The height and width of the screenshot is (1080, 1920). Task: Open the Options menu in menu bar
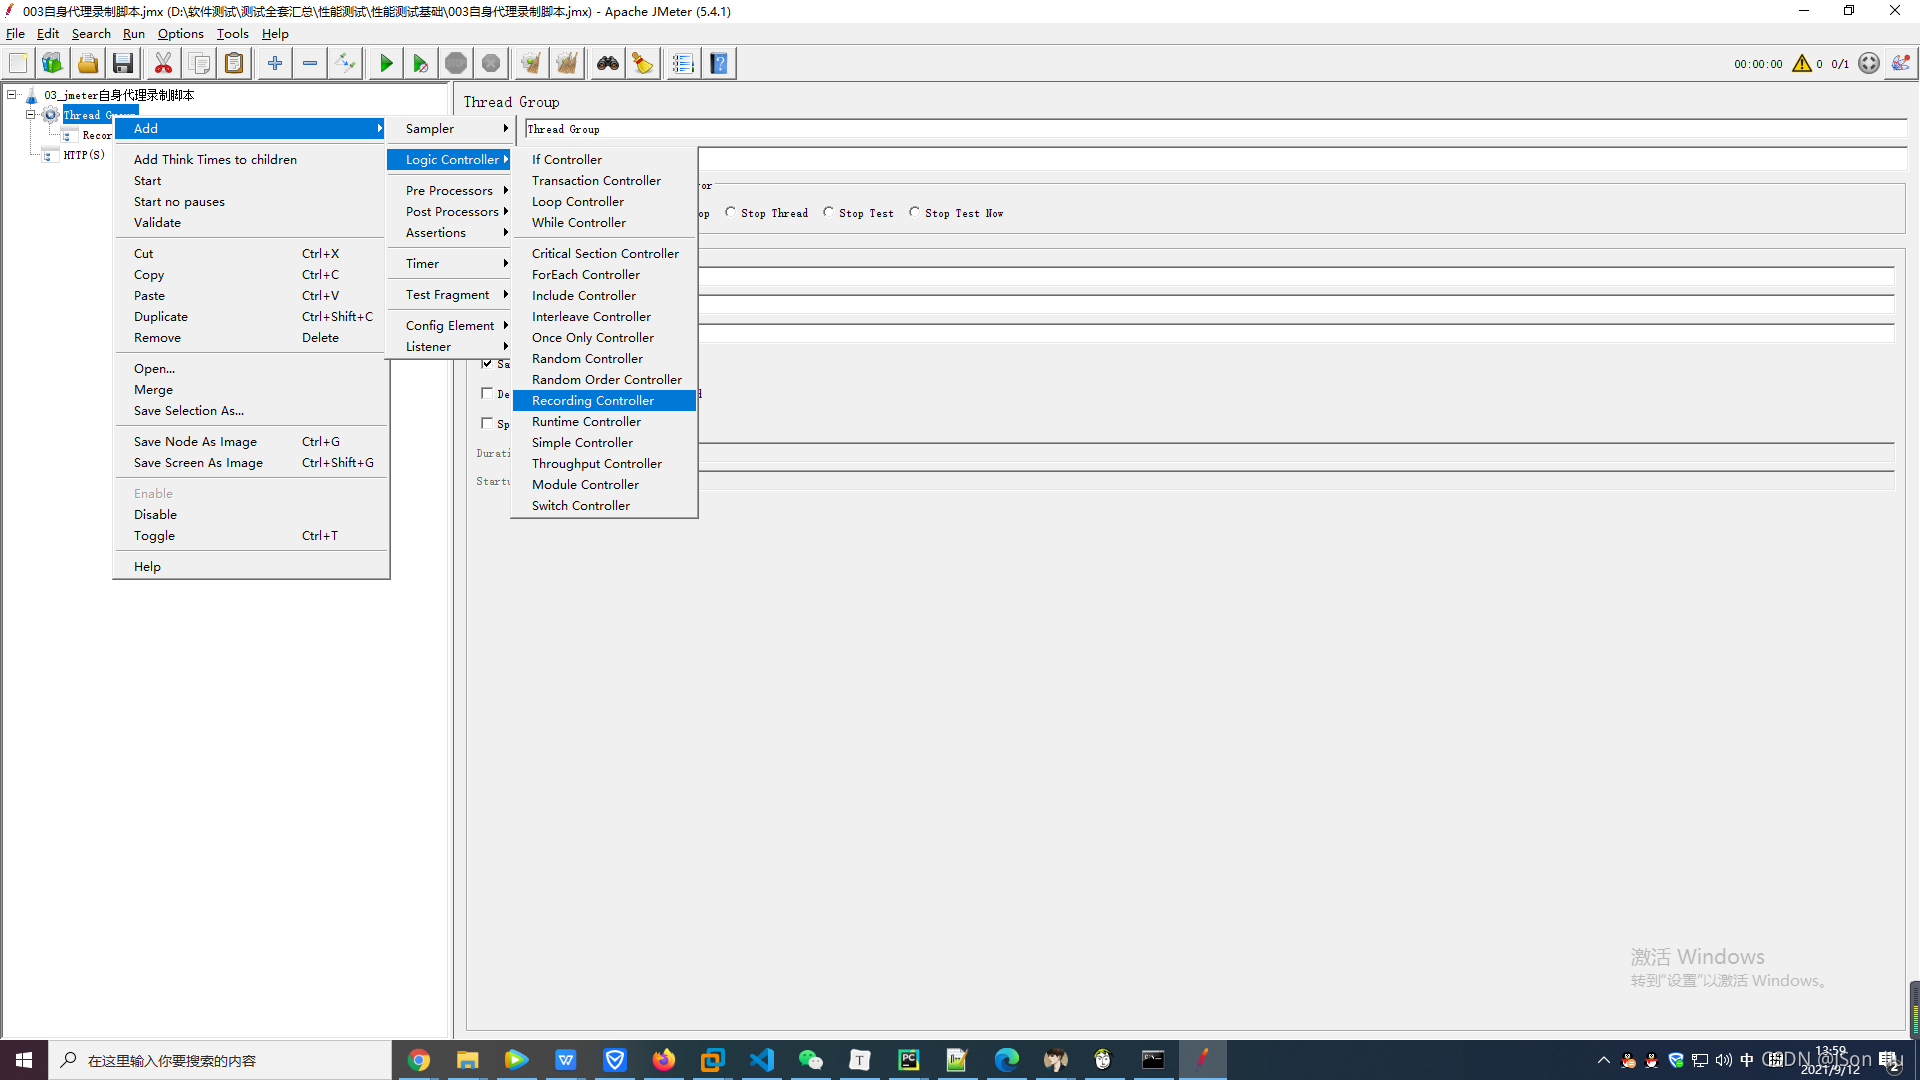(180, 34)
